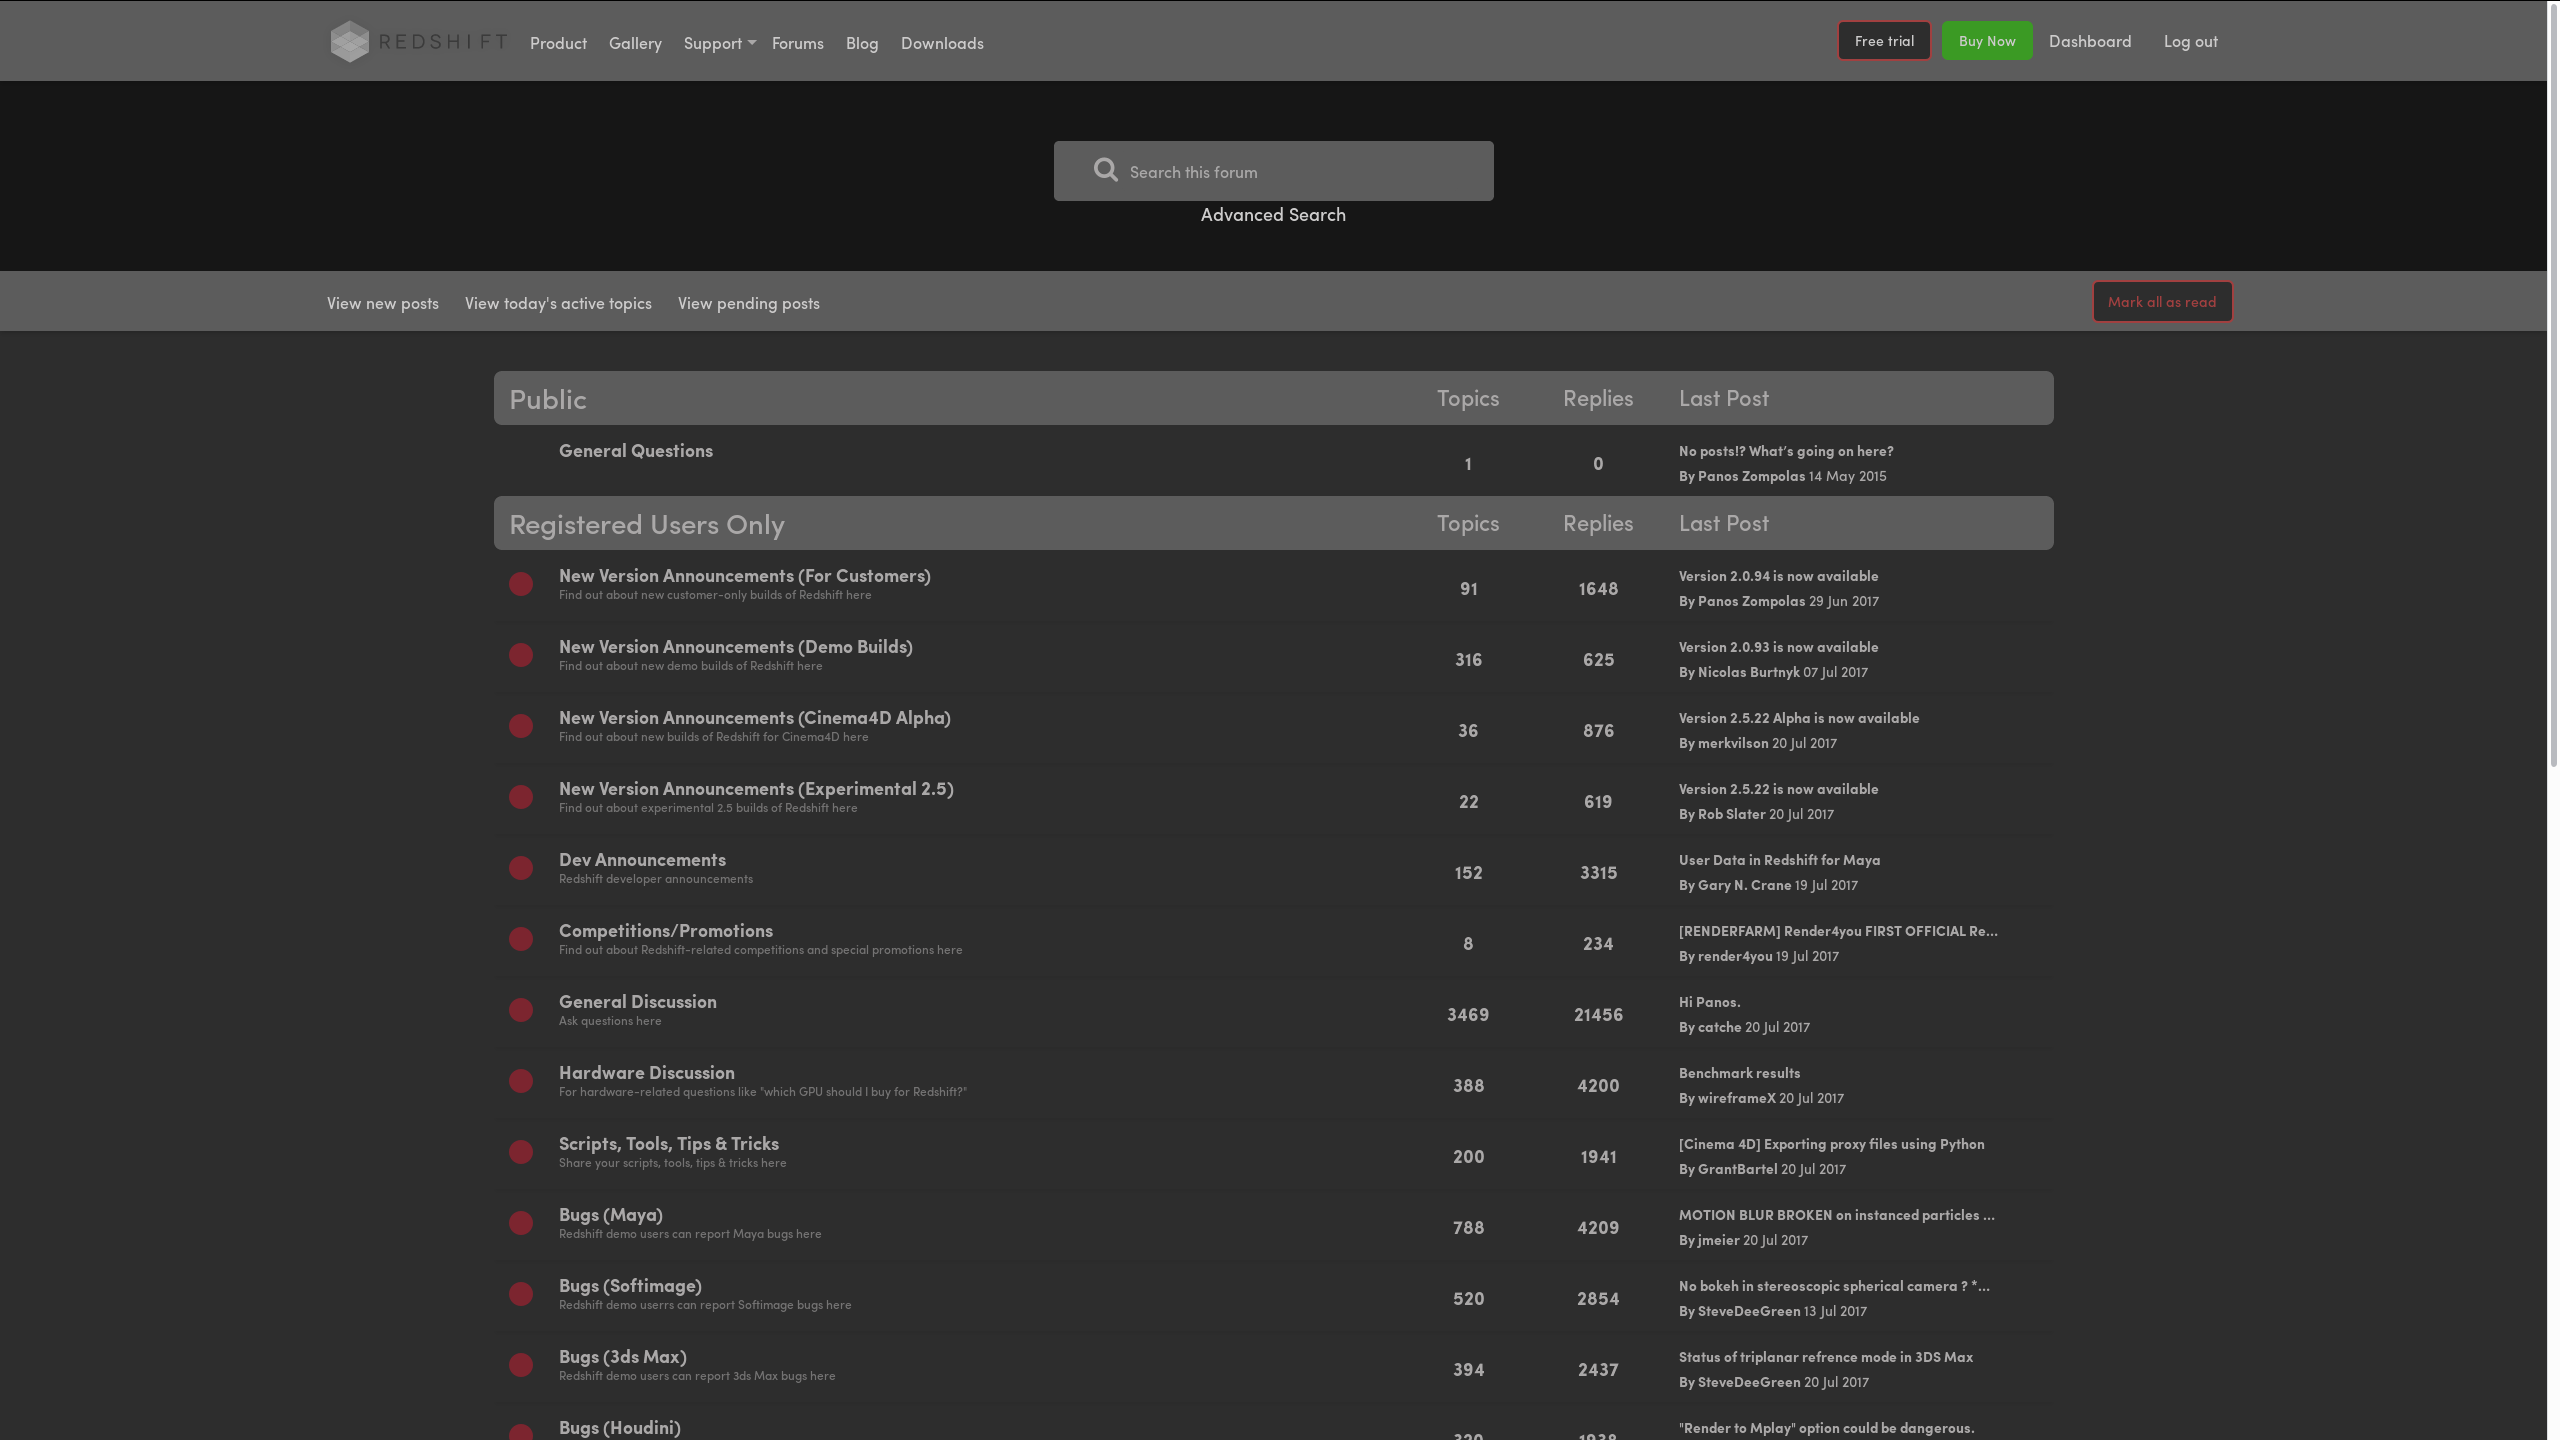The width and height of the screenshot is (2560, 1440).
Task: Open author link GrantBartel
Action: click(x=1738, y=1169)
